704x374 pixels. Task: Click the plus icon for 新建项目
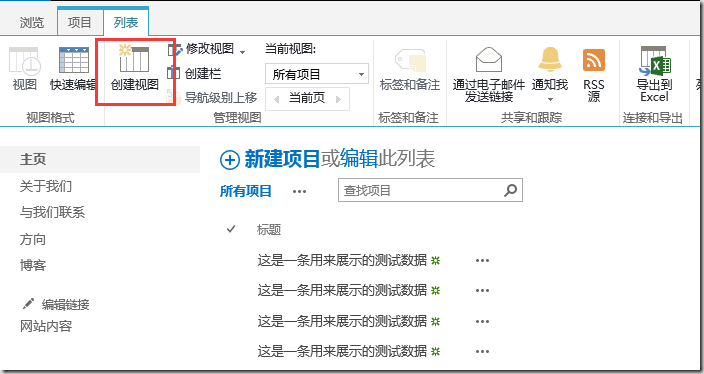(229, 160)
